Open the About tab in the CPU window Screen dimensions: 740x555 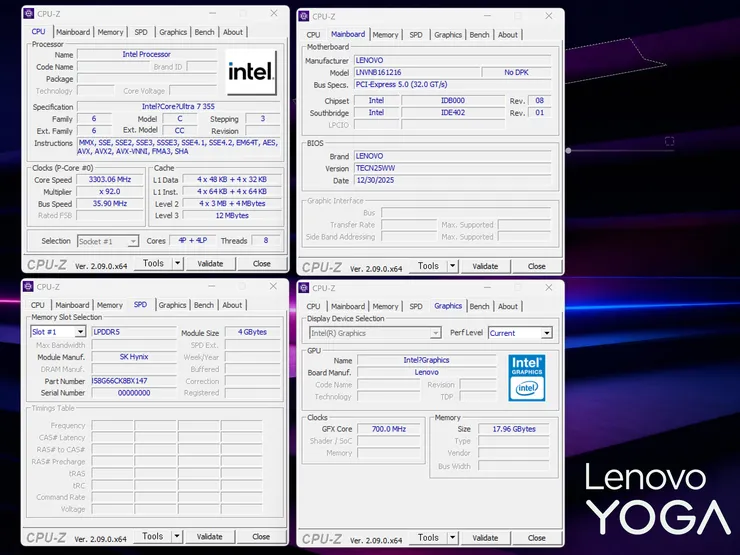(233, 32)
